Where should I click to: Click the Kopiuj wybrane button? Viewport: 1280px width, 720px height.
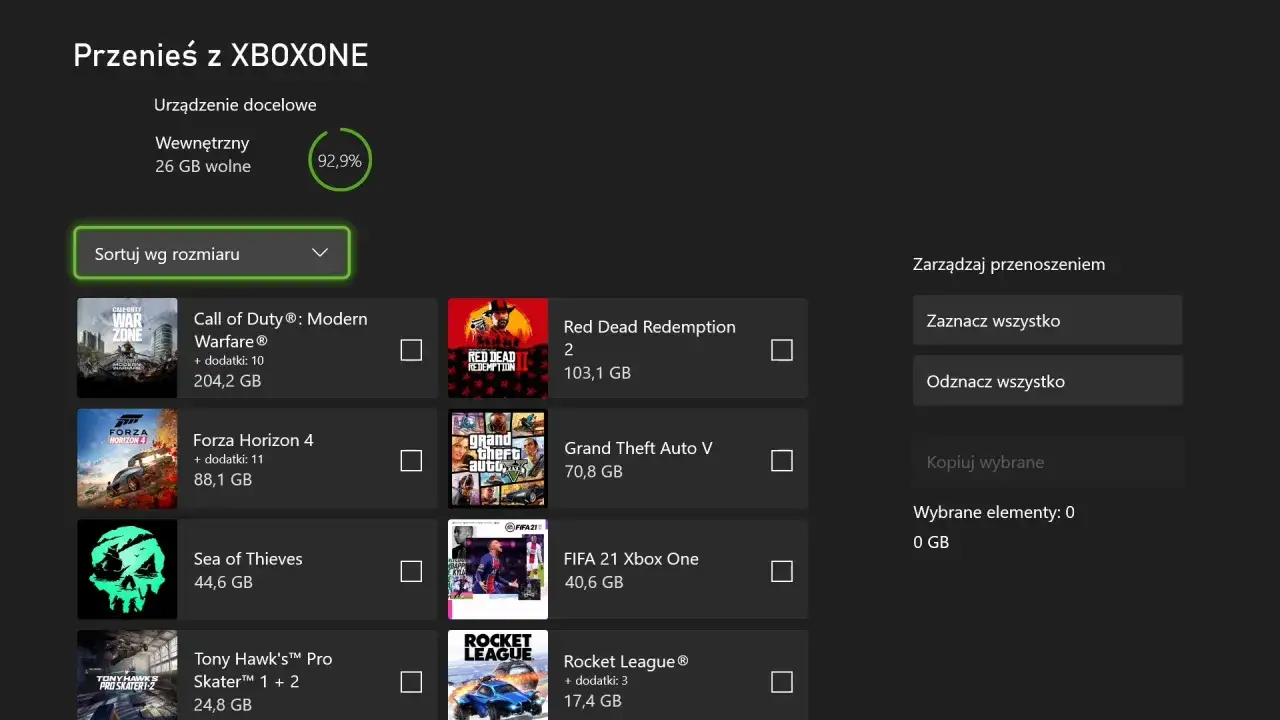1047,462
